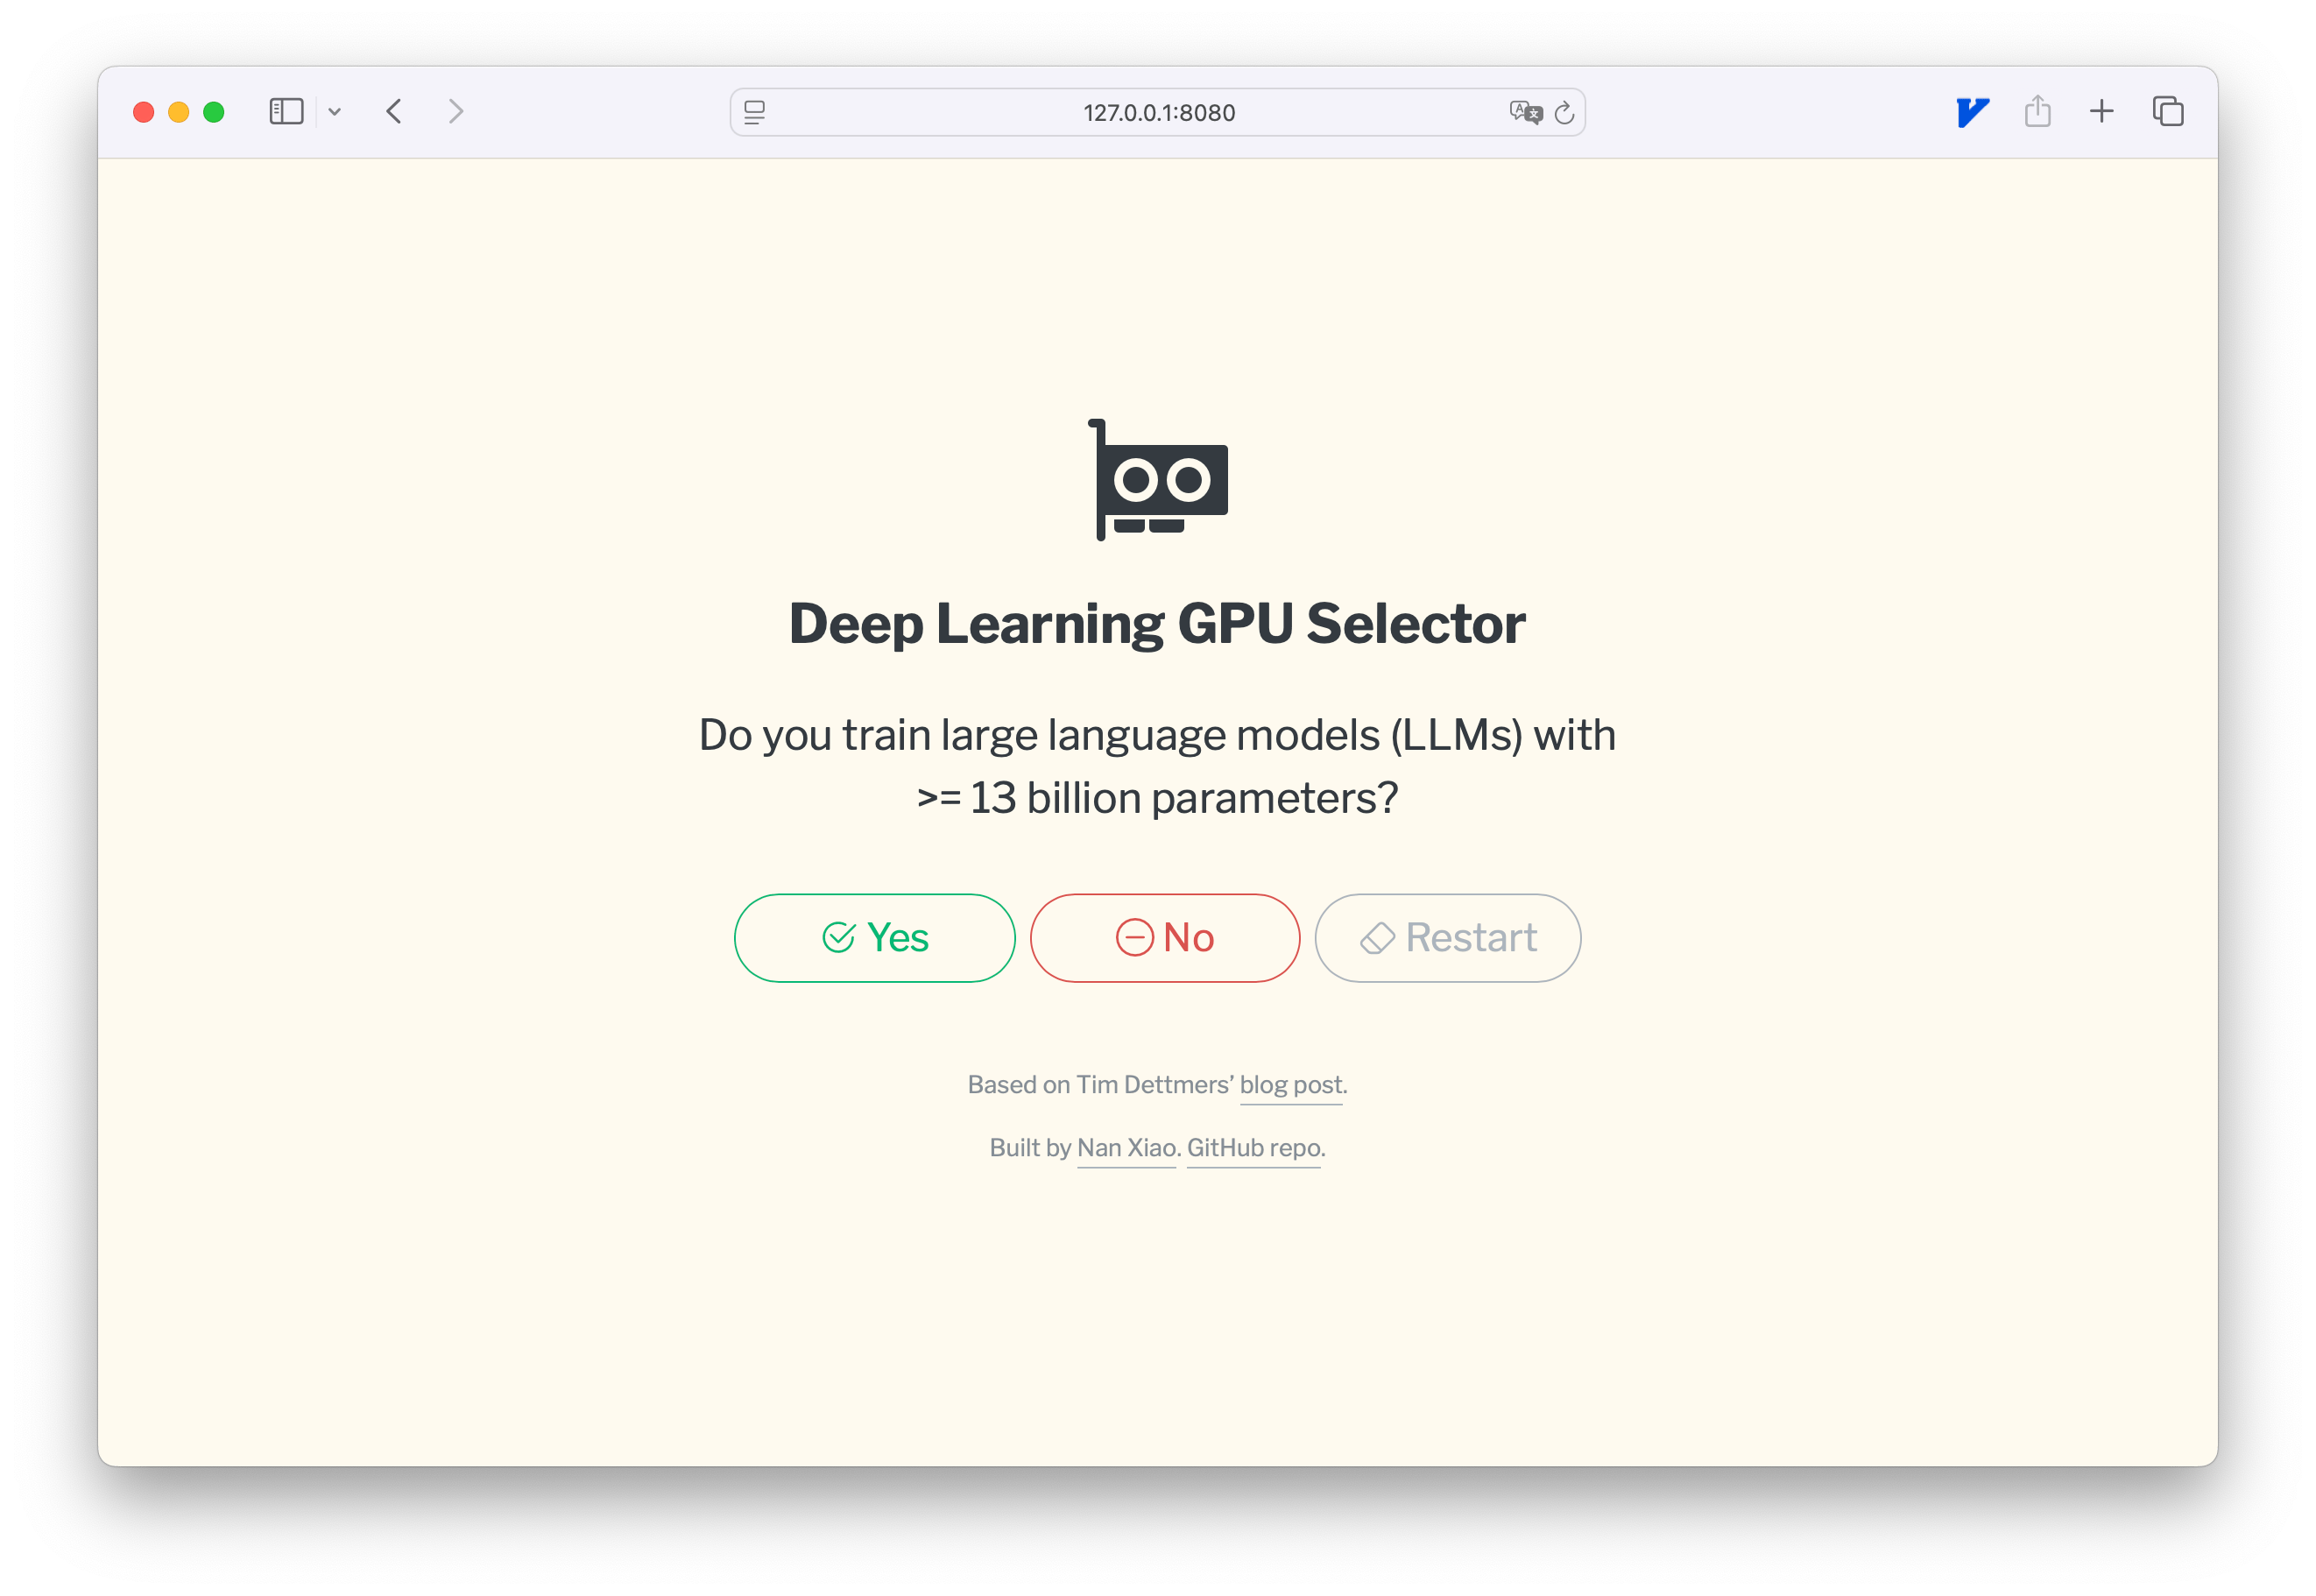Open the GitHub repo link

point(1254,1148)
